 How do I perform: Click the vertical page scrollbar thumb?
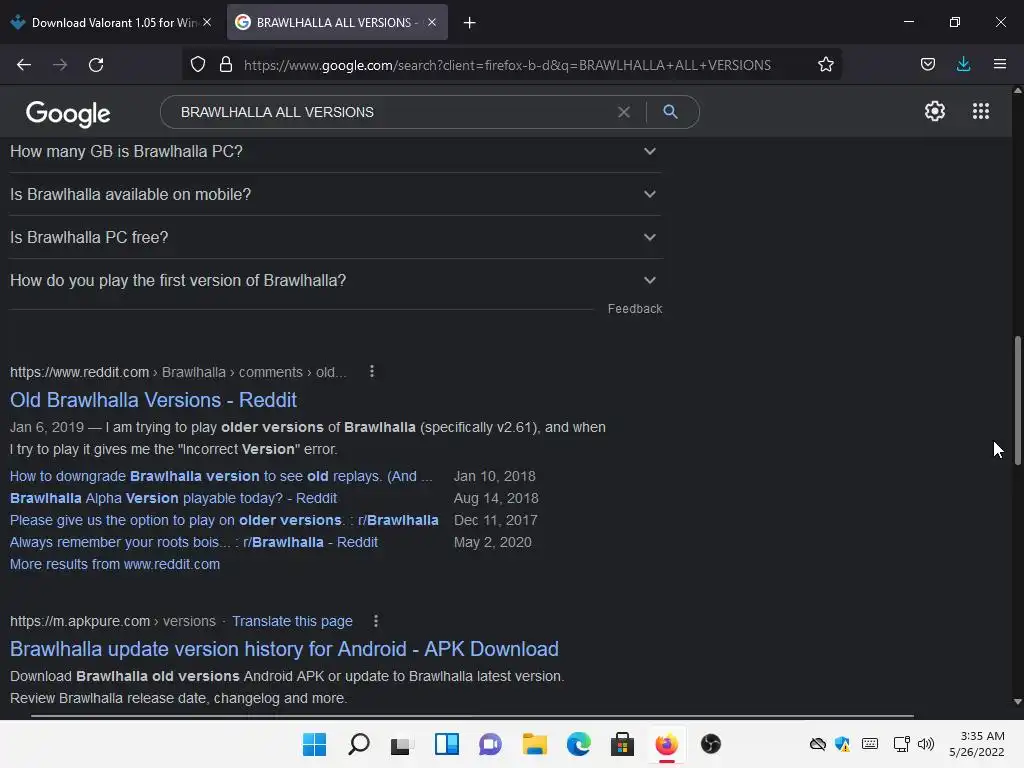point(1017,400)
